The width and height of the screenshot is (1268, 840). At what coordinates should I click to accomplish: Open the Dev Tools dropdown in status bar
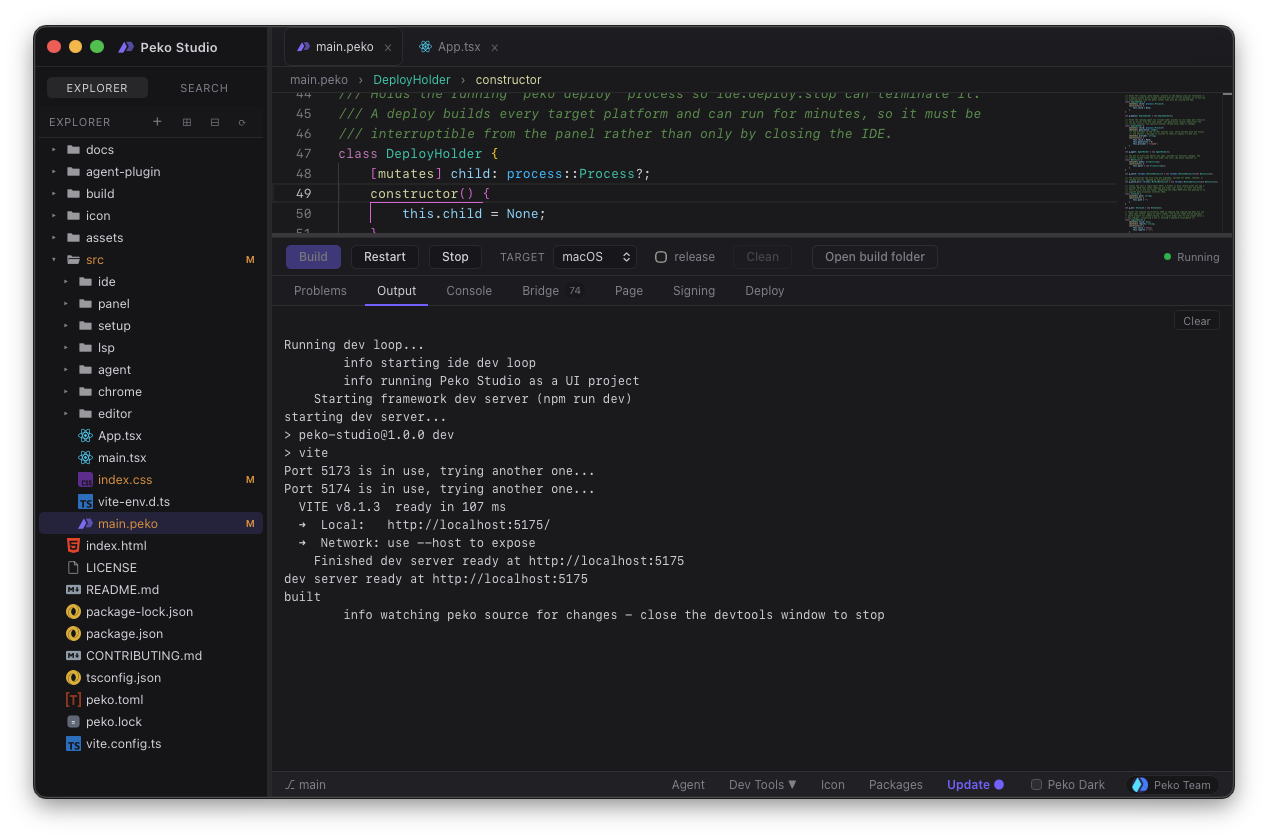point(763,785)
